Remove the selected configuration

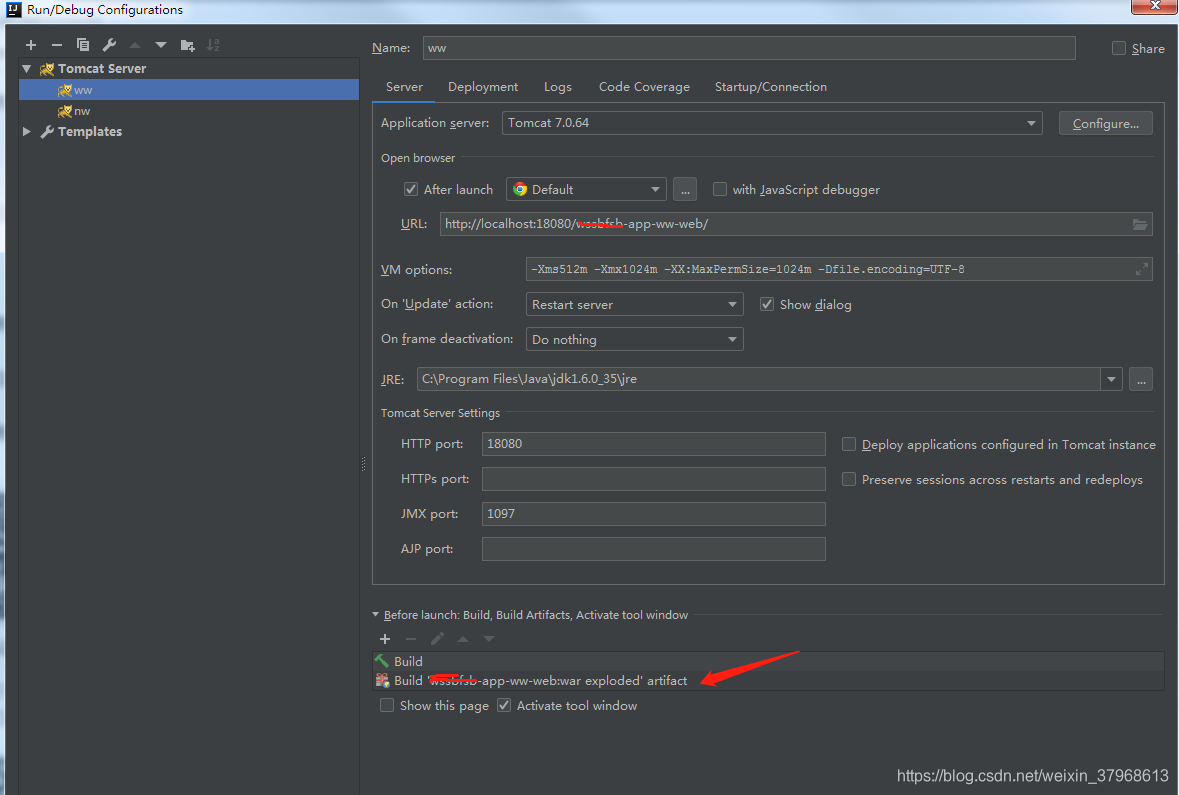click(57, 44)
